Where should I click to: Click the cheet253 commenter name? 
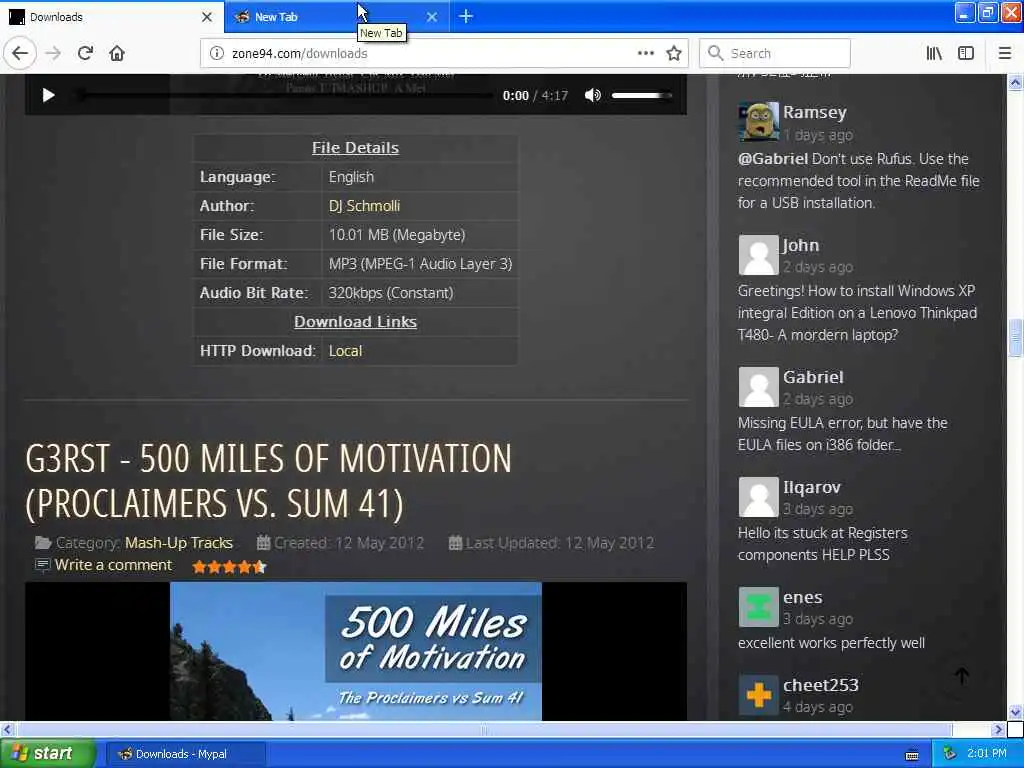(x=821, y=685)
